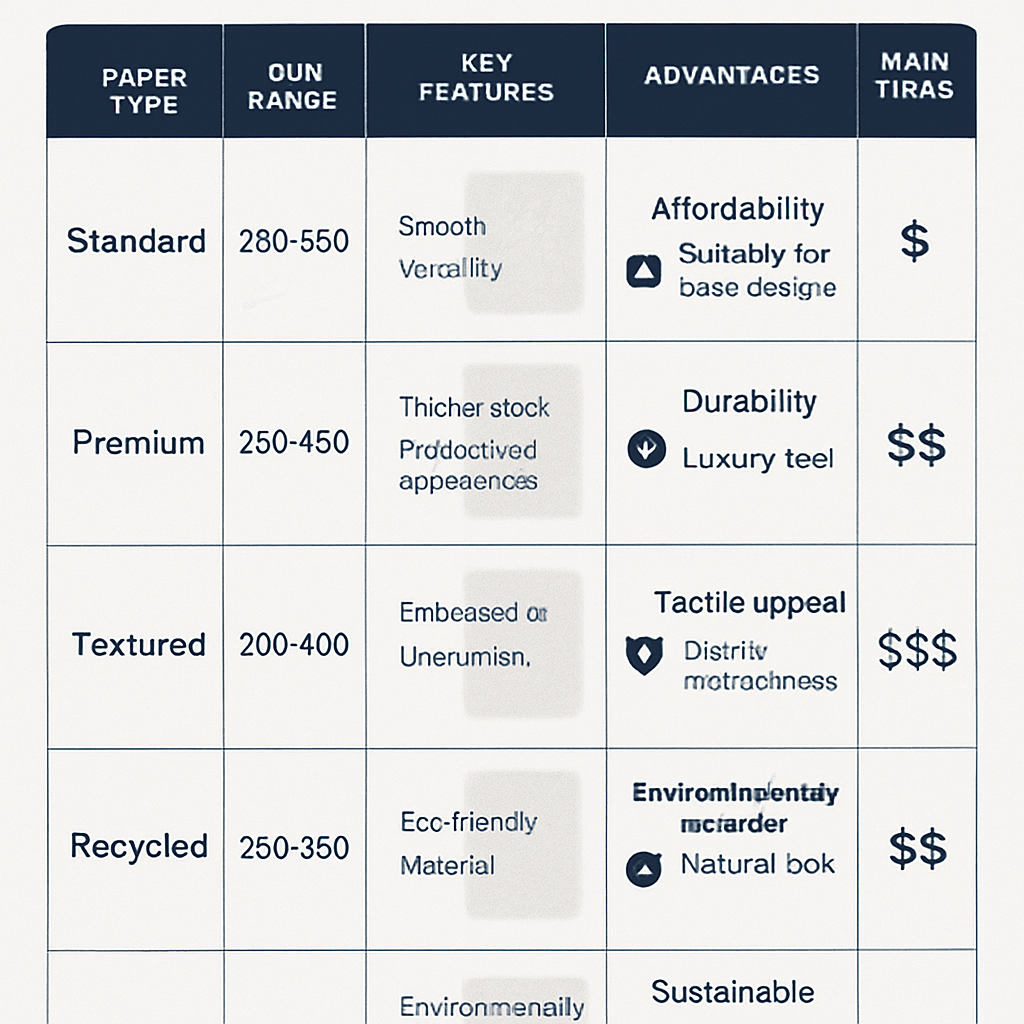The image size is (1024, 1024).
Task: Click the Affordability advantage text
Action: click(x=738, y=209)
